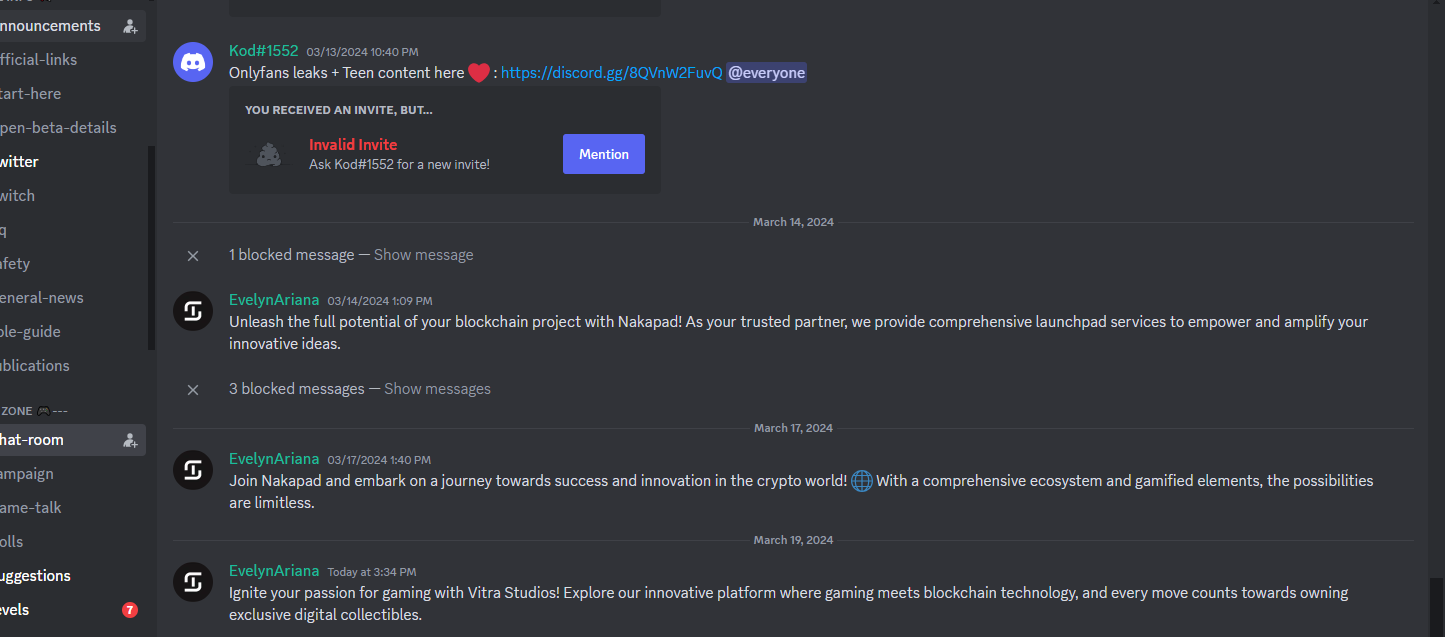Expand with Show message for 1 blocked message

pyautogui.click(x=424, y=255)
